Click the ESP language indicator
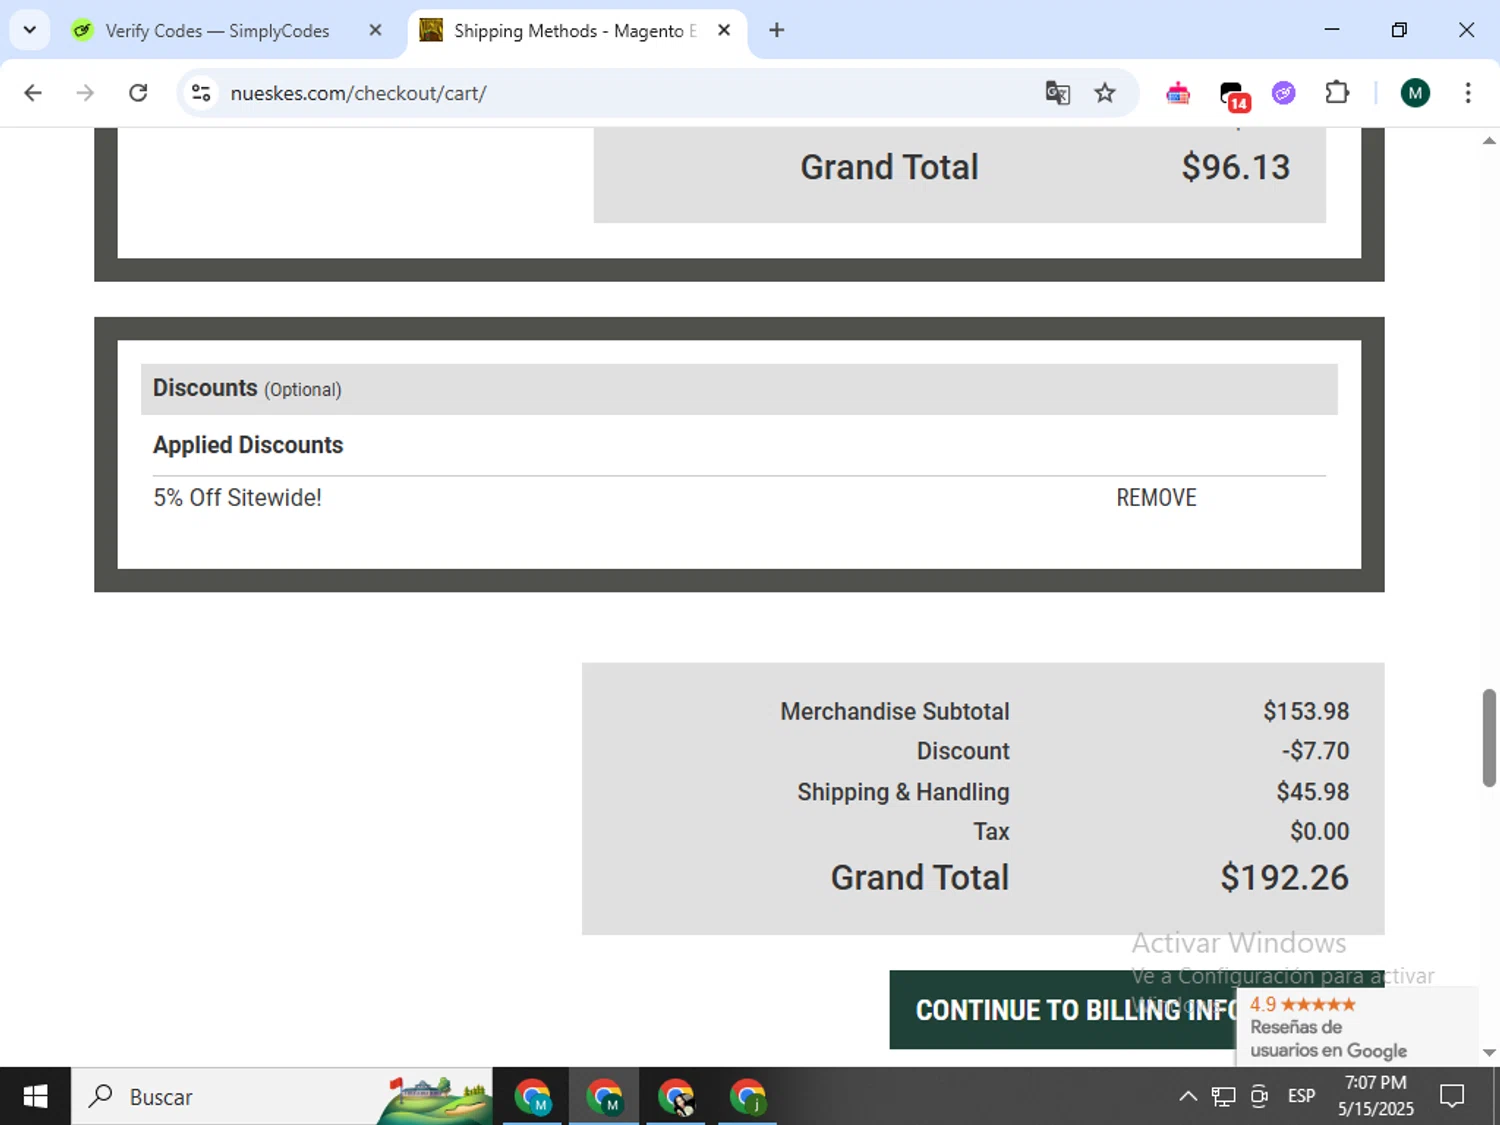Screen dimensions: 1500x1125 pyautogui.click(x=1301, y=1097)
